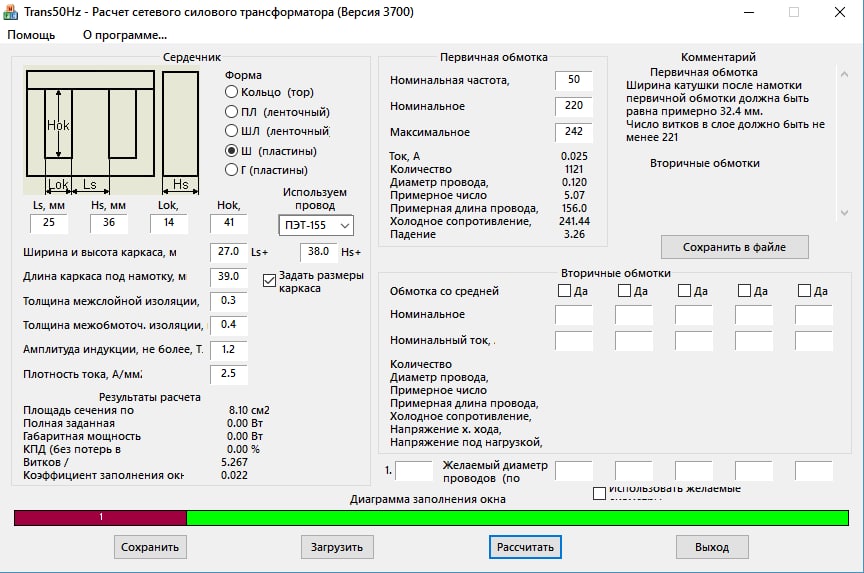
Task: Click fourth secondary Номинальный ток field
Action: click(754, 341)
